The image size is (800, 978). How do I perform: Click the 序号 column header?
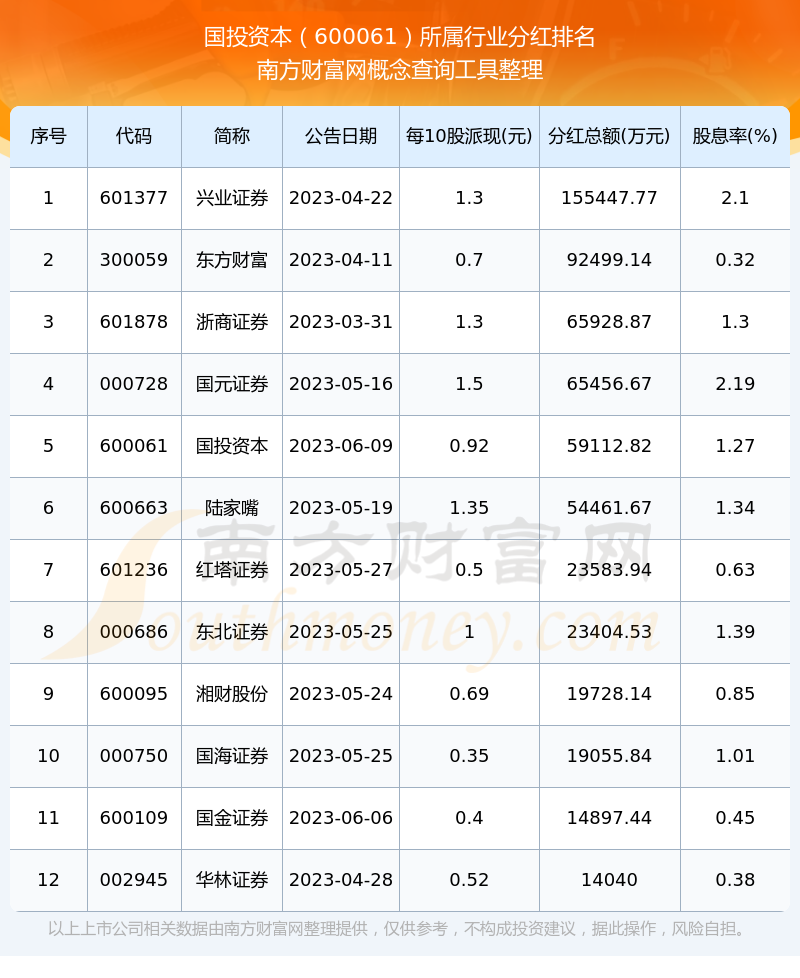coord(49,136)
